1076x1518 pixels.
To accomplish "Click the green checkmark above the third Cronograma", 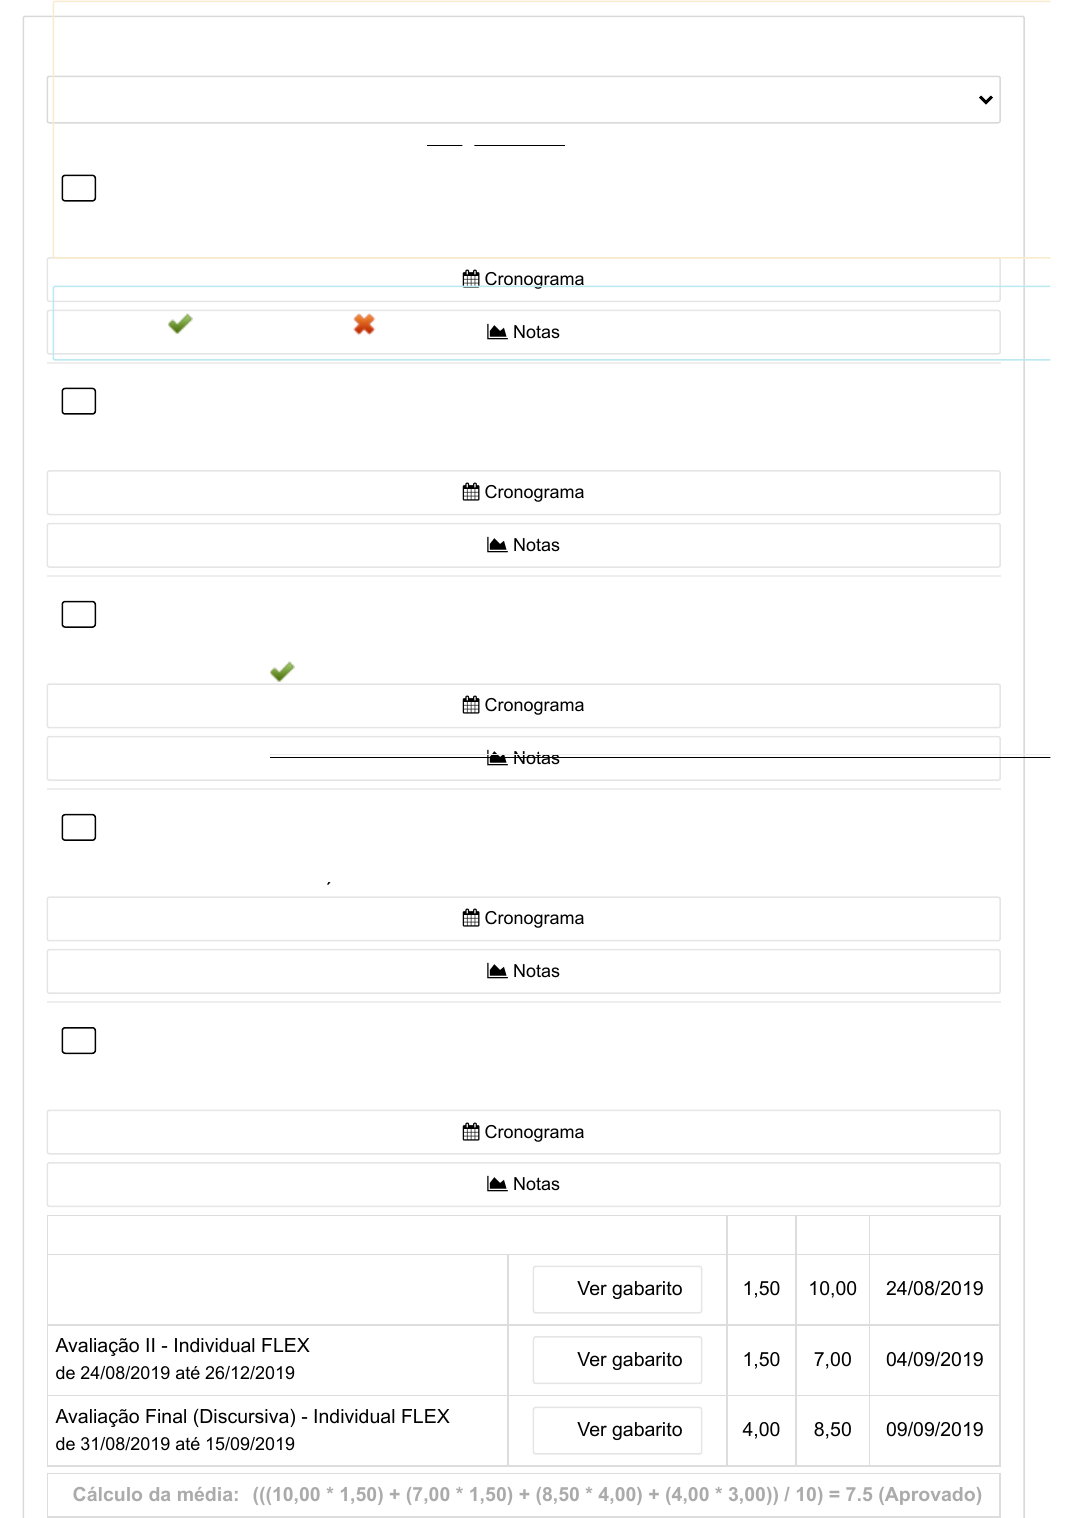I will [282, 671].
